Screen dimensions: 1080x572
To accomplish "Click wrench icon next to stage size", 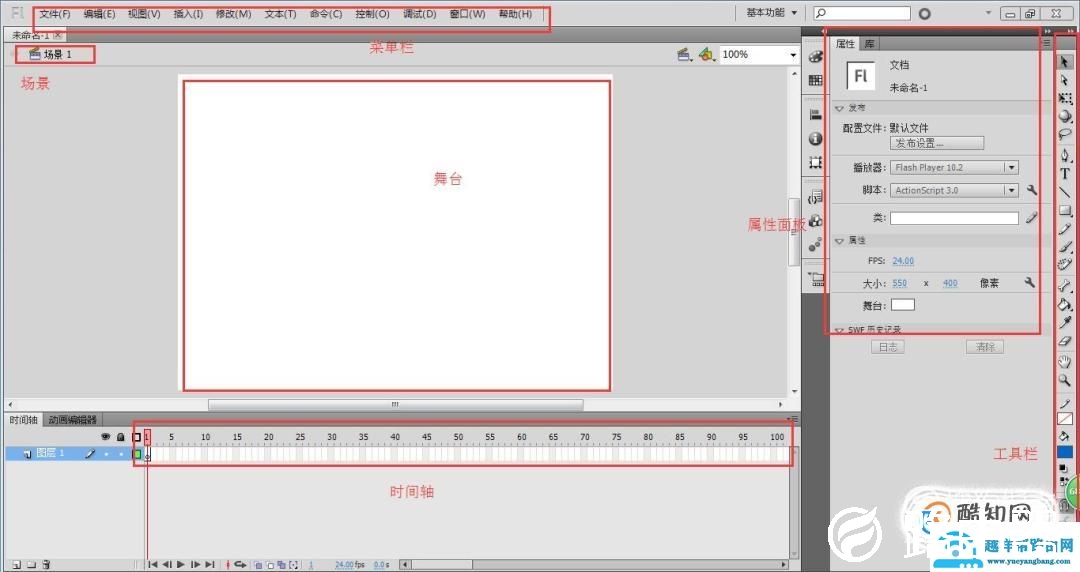I will [1030, 283].
